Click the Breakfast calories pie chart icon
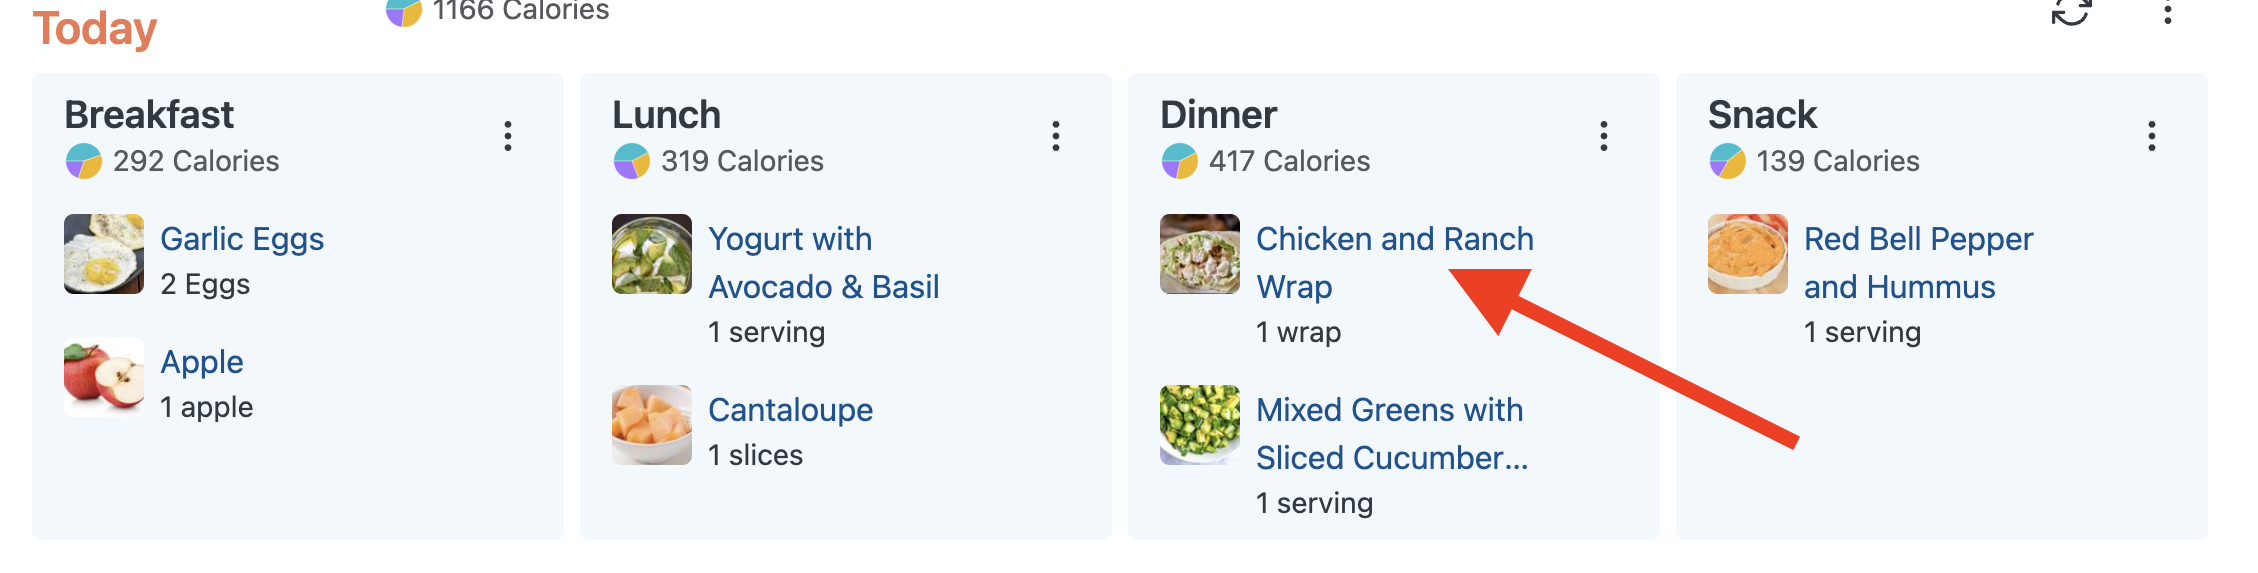 tap(84, 161)
